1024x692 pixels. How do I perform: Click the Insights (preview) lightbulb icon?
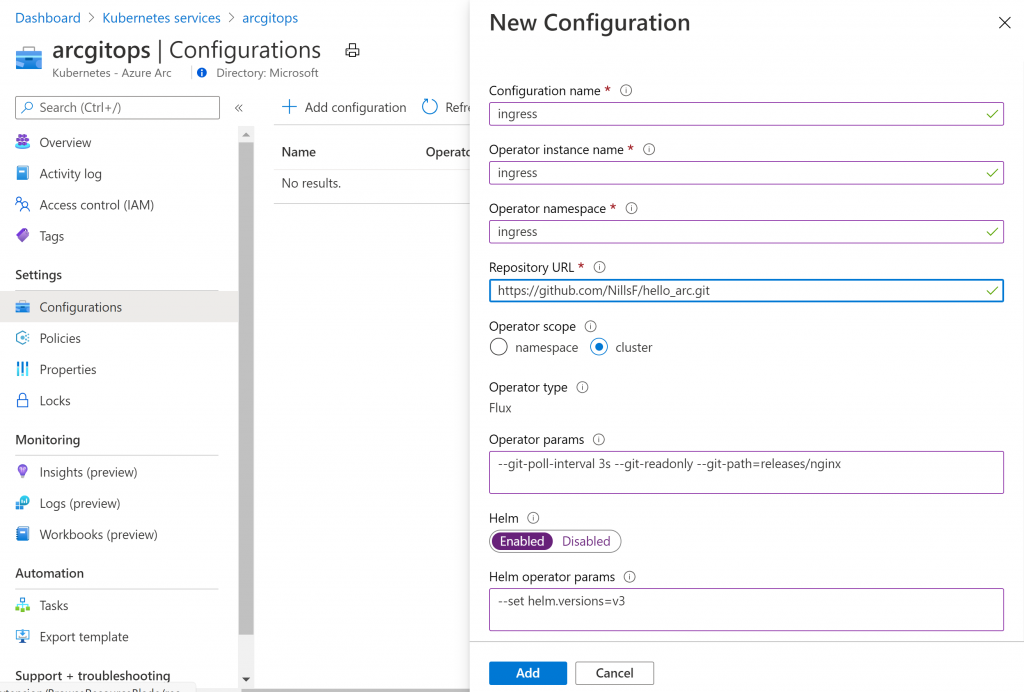click(23, 471)
